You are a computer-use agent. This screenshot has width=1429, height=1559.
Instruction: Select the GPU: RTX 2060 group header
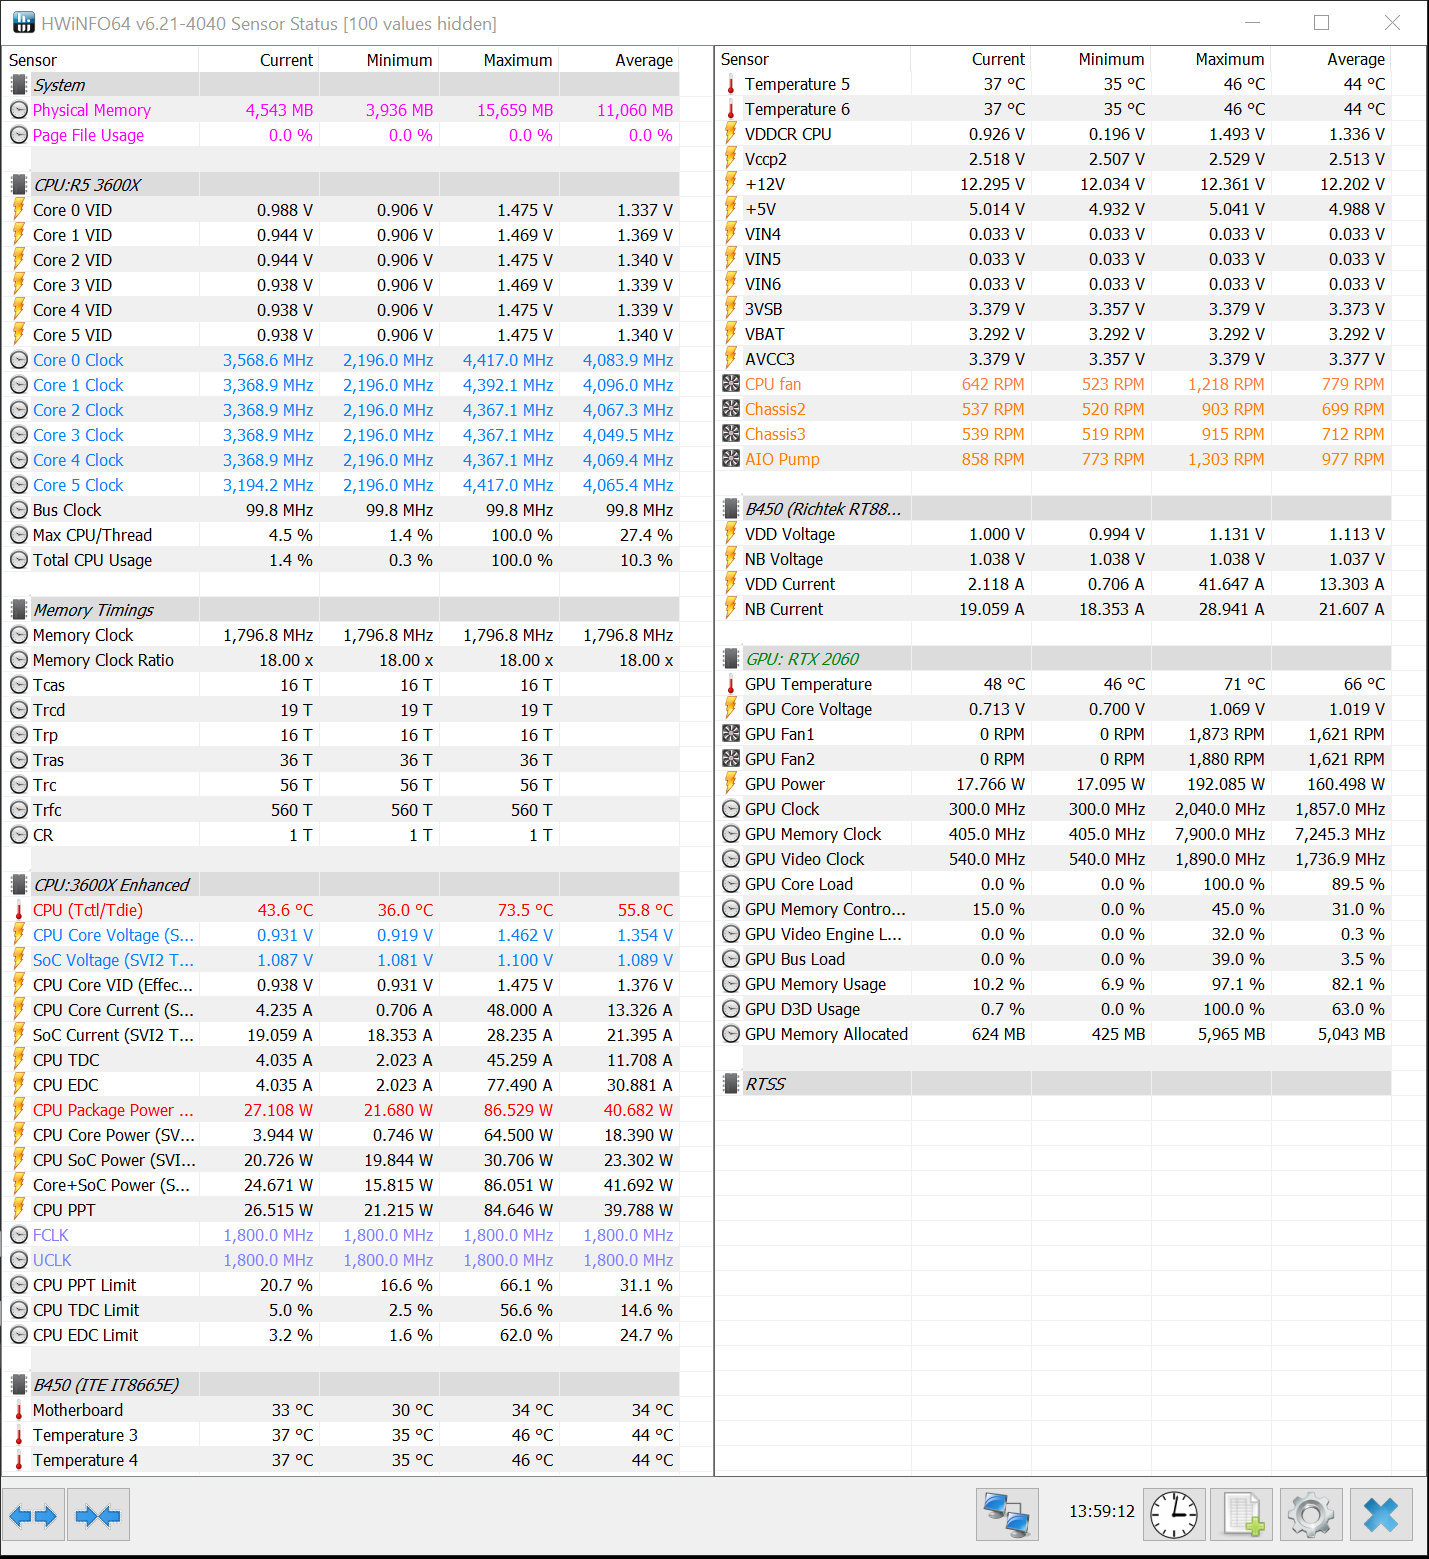pos(1053,659)
